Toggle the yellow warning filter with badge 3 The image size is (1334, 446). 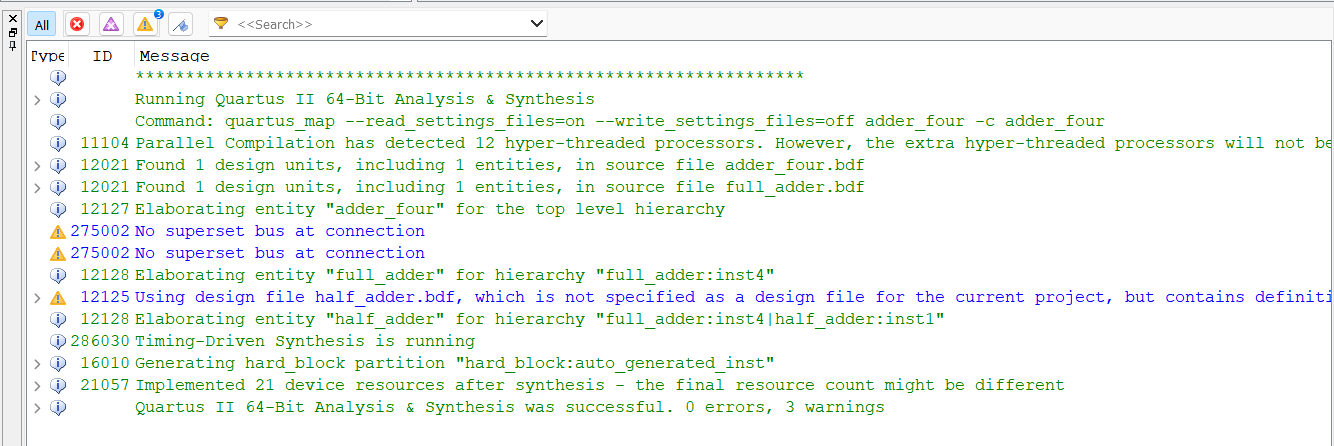(146, 24)
